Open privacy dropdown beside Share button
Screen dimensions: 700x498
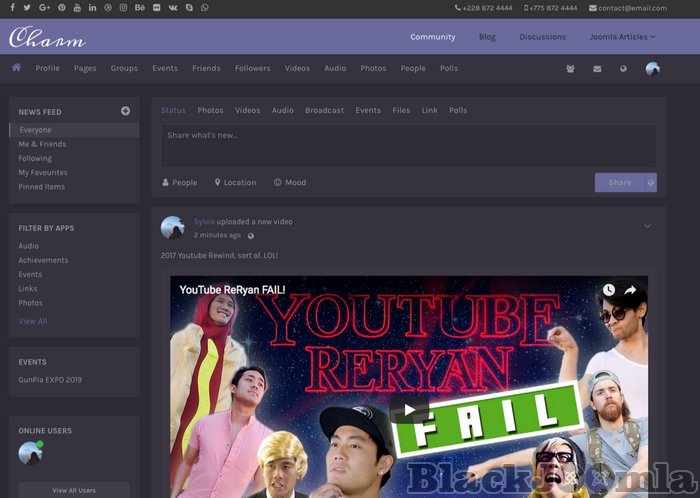pos(651,183)
